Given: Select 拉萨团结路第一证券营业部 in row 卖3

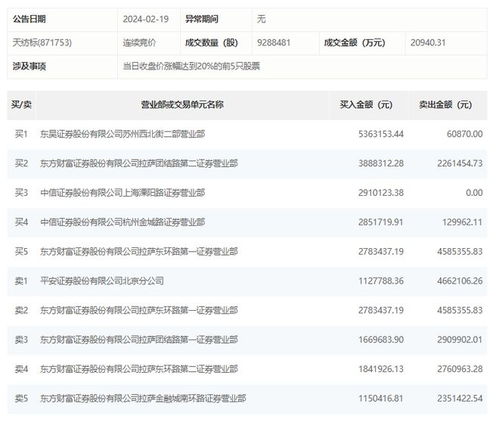Looking at the screenshot, I should [x=139, y=340].
